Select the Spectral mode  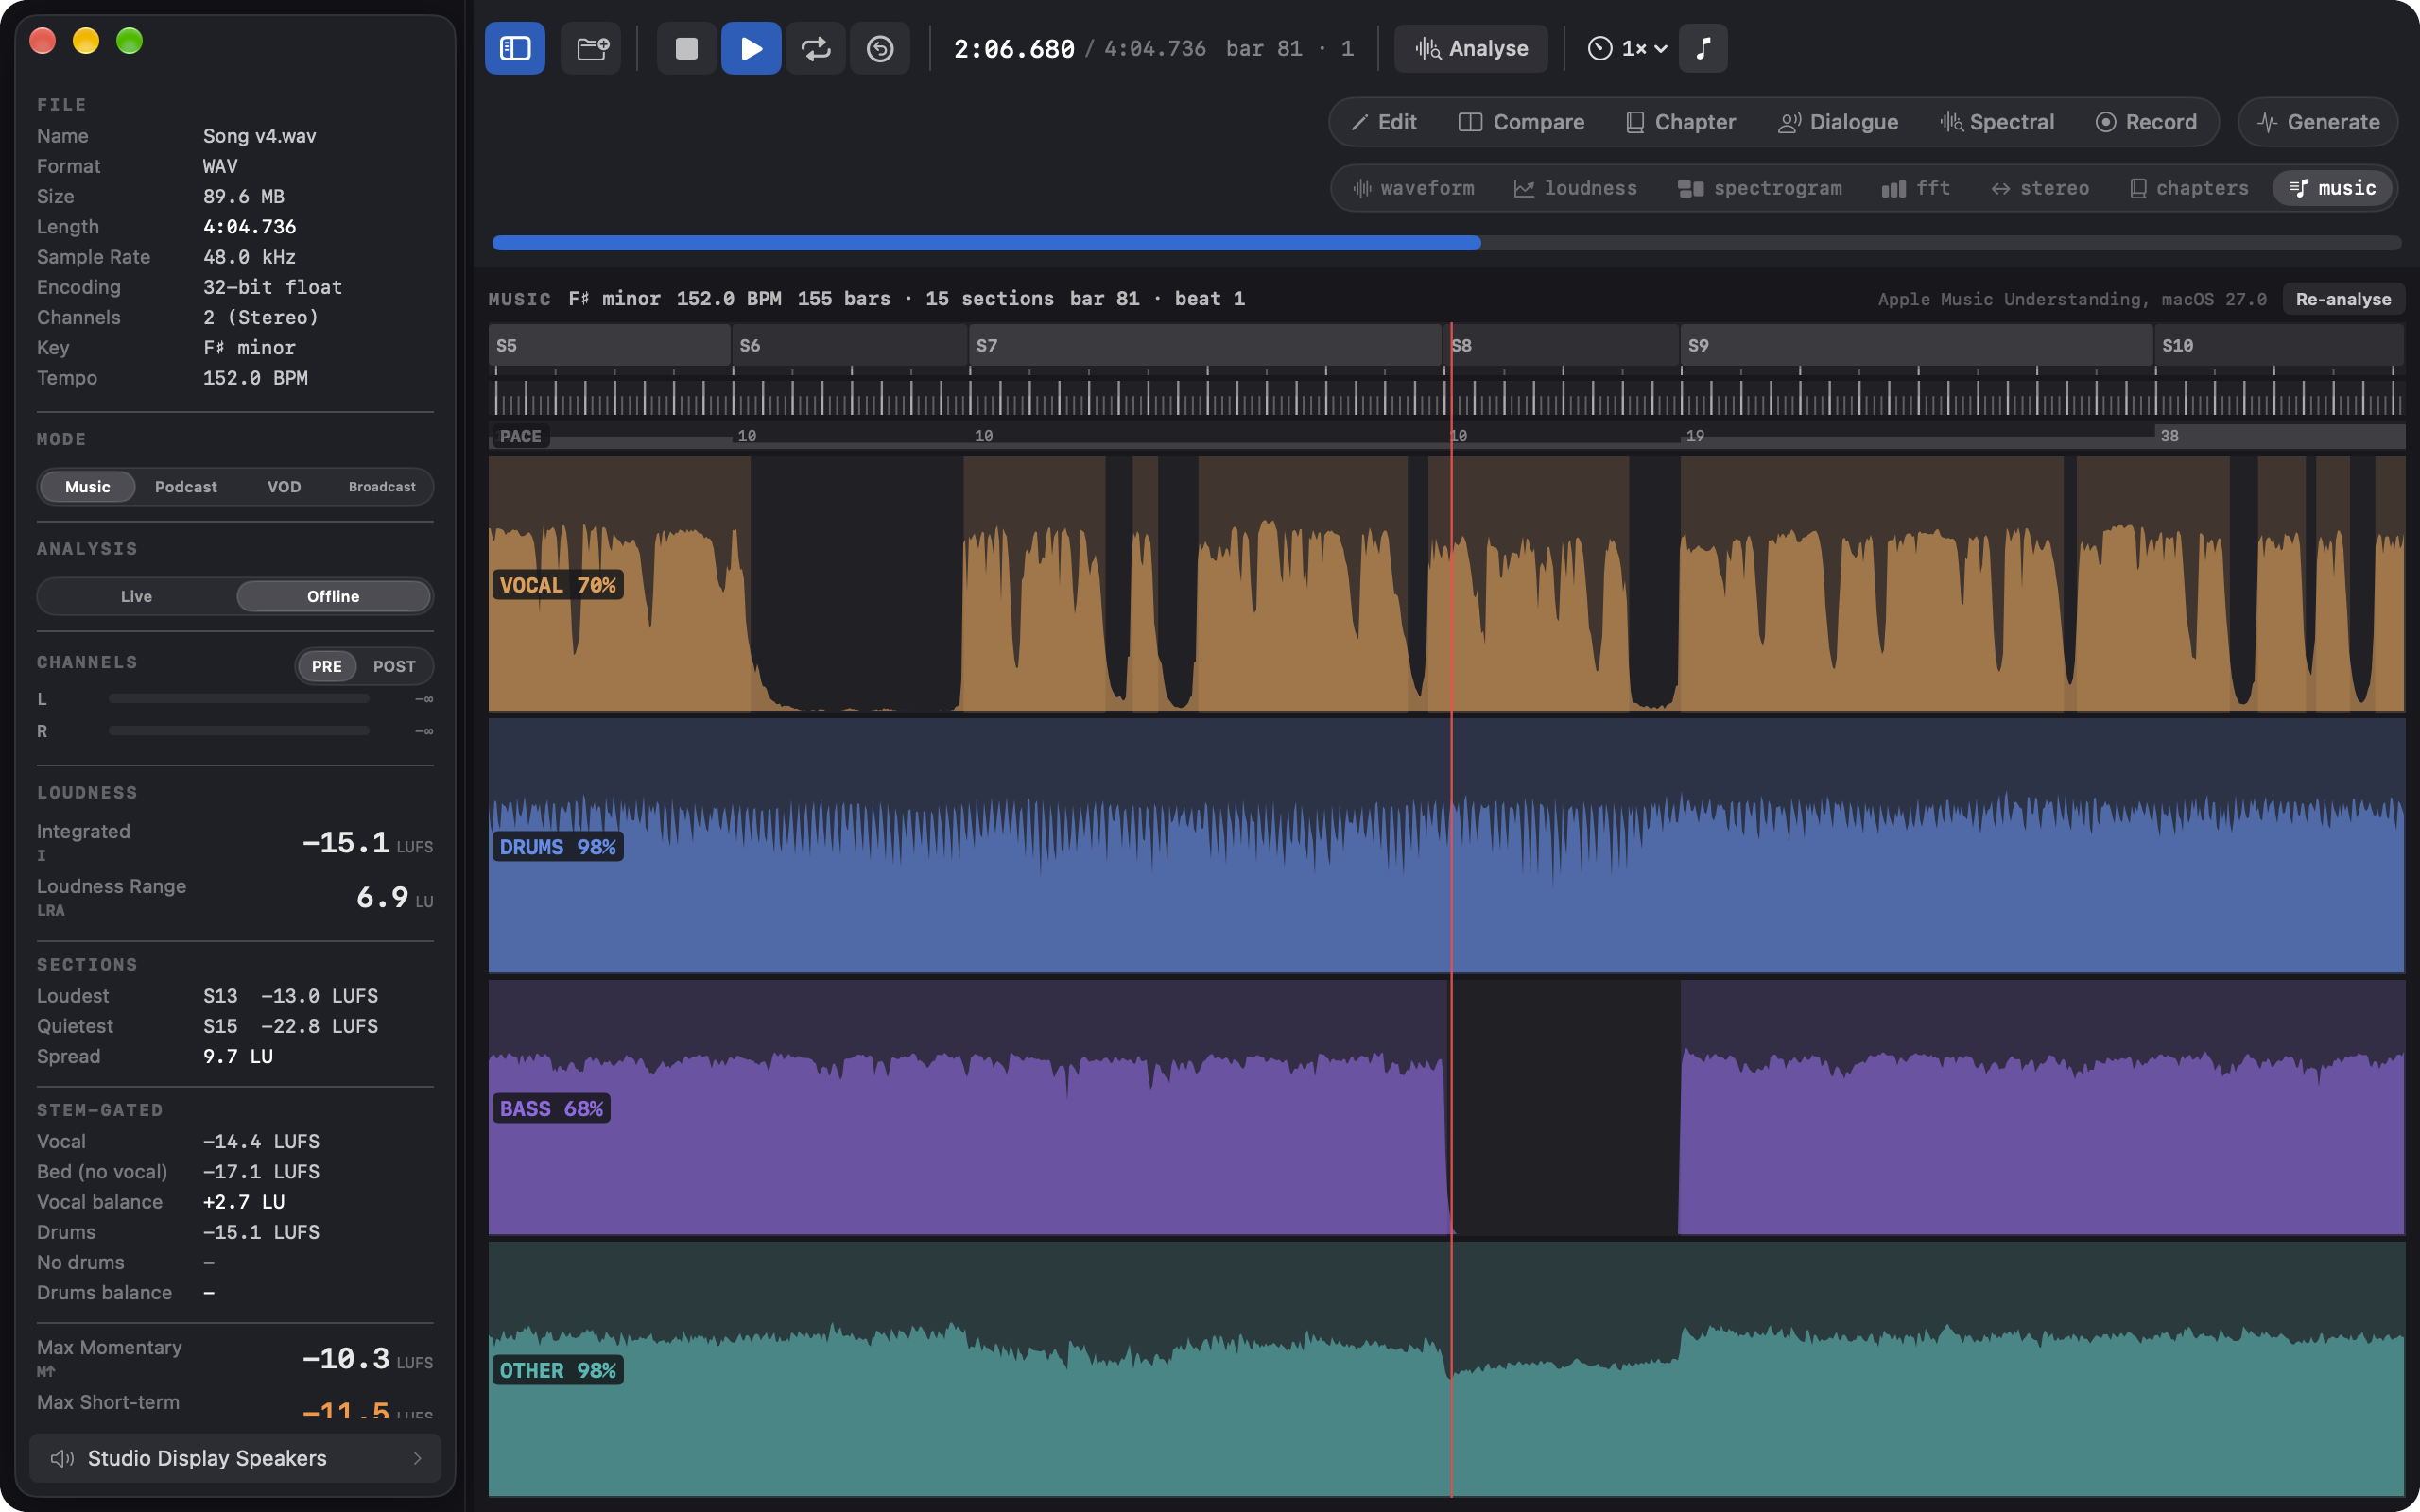pyautogui.click(x=1997, y=122)
